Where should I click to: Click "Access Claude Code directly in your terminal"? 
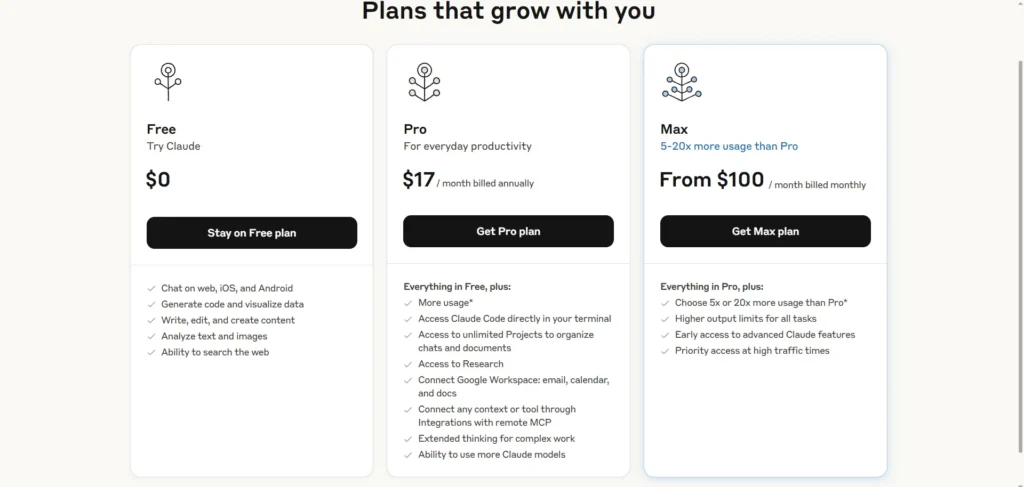(x=515, y=319)
